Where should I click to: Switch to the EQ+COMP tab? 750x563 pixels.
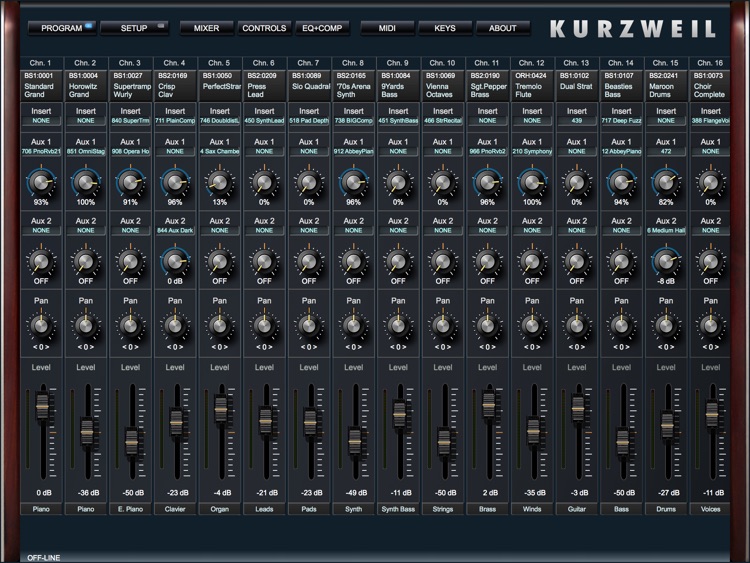point(322,28)
